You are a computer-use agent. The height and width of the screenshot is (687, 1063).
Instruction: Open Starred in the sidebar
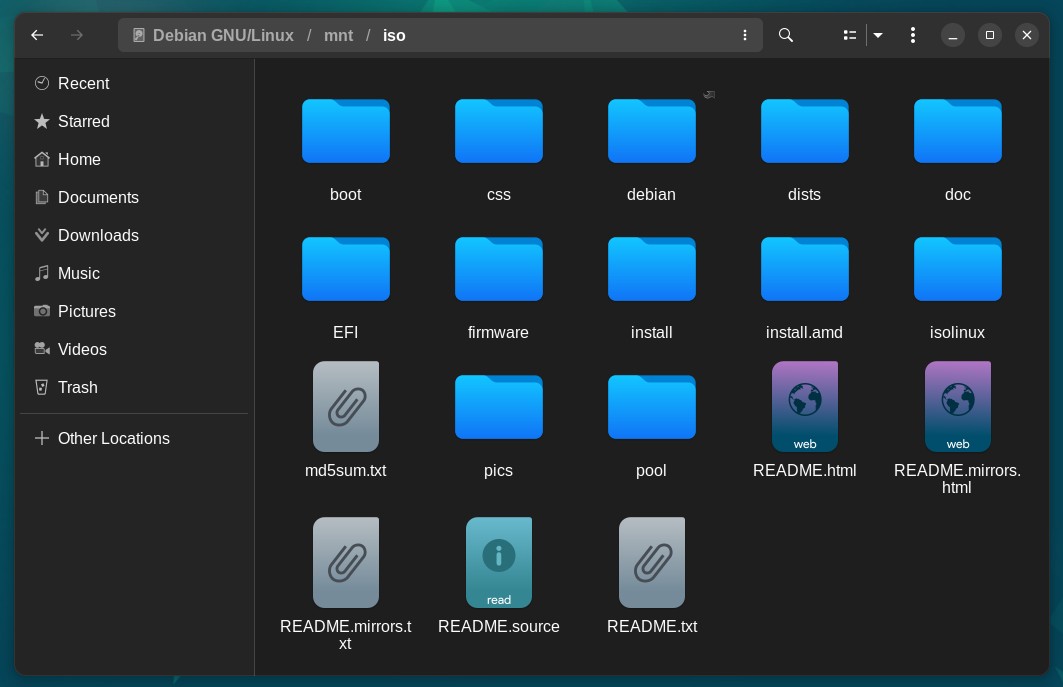[134, 121]
